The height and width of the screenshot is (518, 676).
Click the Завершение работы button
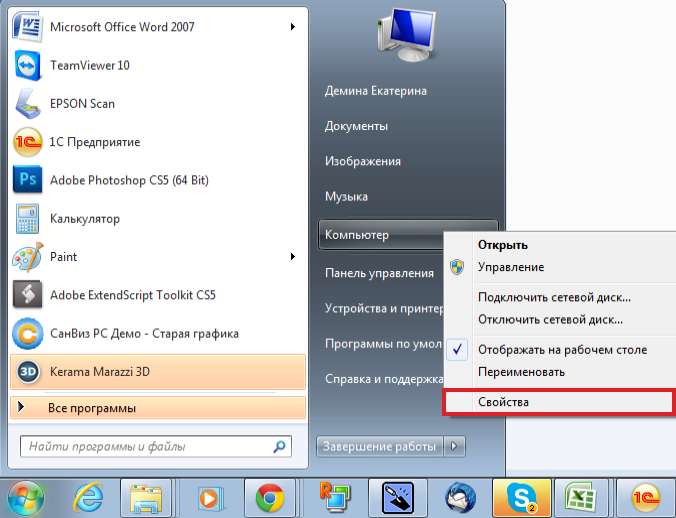coord(379,446)
